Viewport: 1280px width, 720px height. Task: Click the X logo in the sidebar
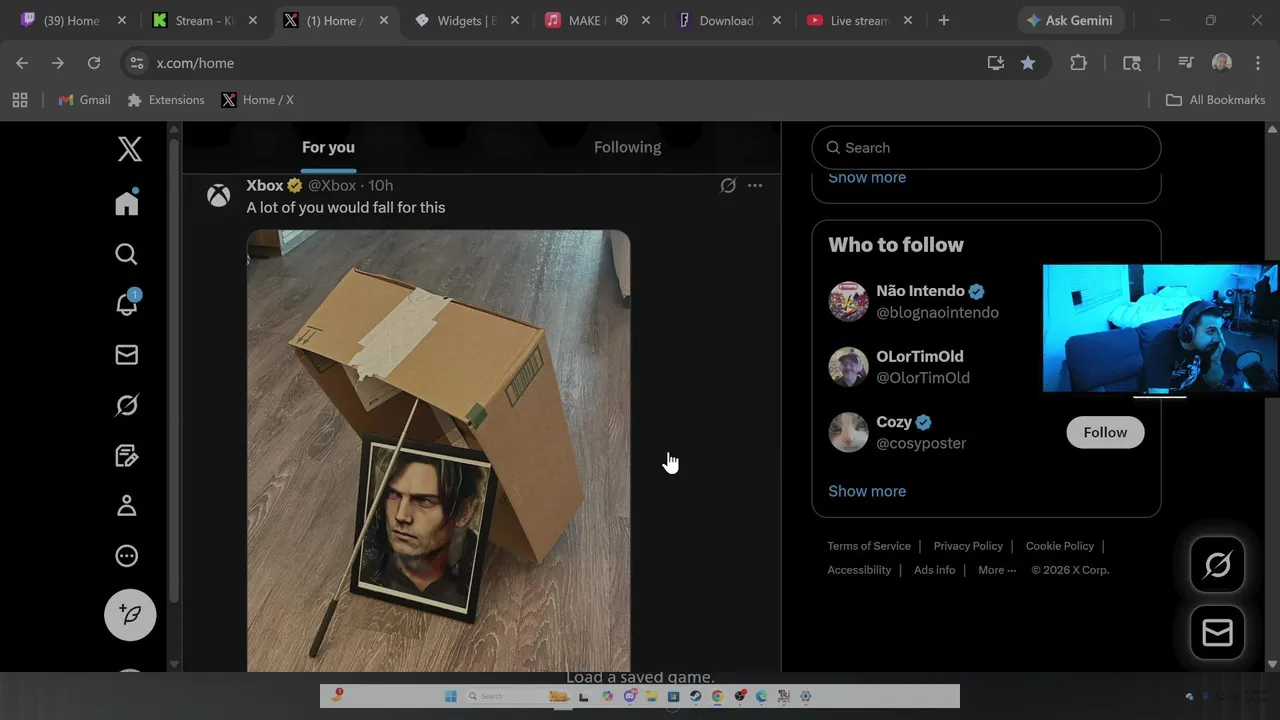[x=130, y=149]
